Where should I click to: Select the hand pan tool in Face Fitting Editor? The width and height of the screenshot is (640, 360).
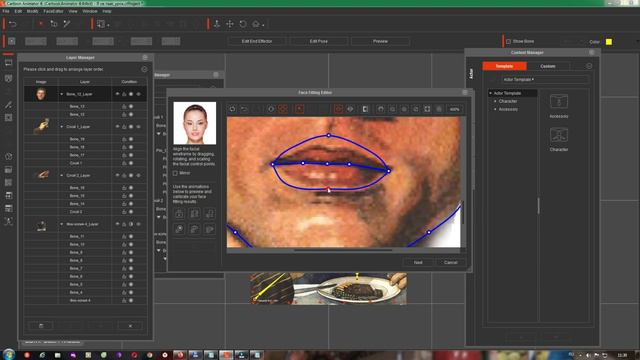[380, 109]
